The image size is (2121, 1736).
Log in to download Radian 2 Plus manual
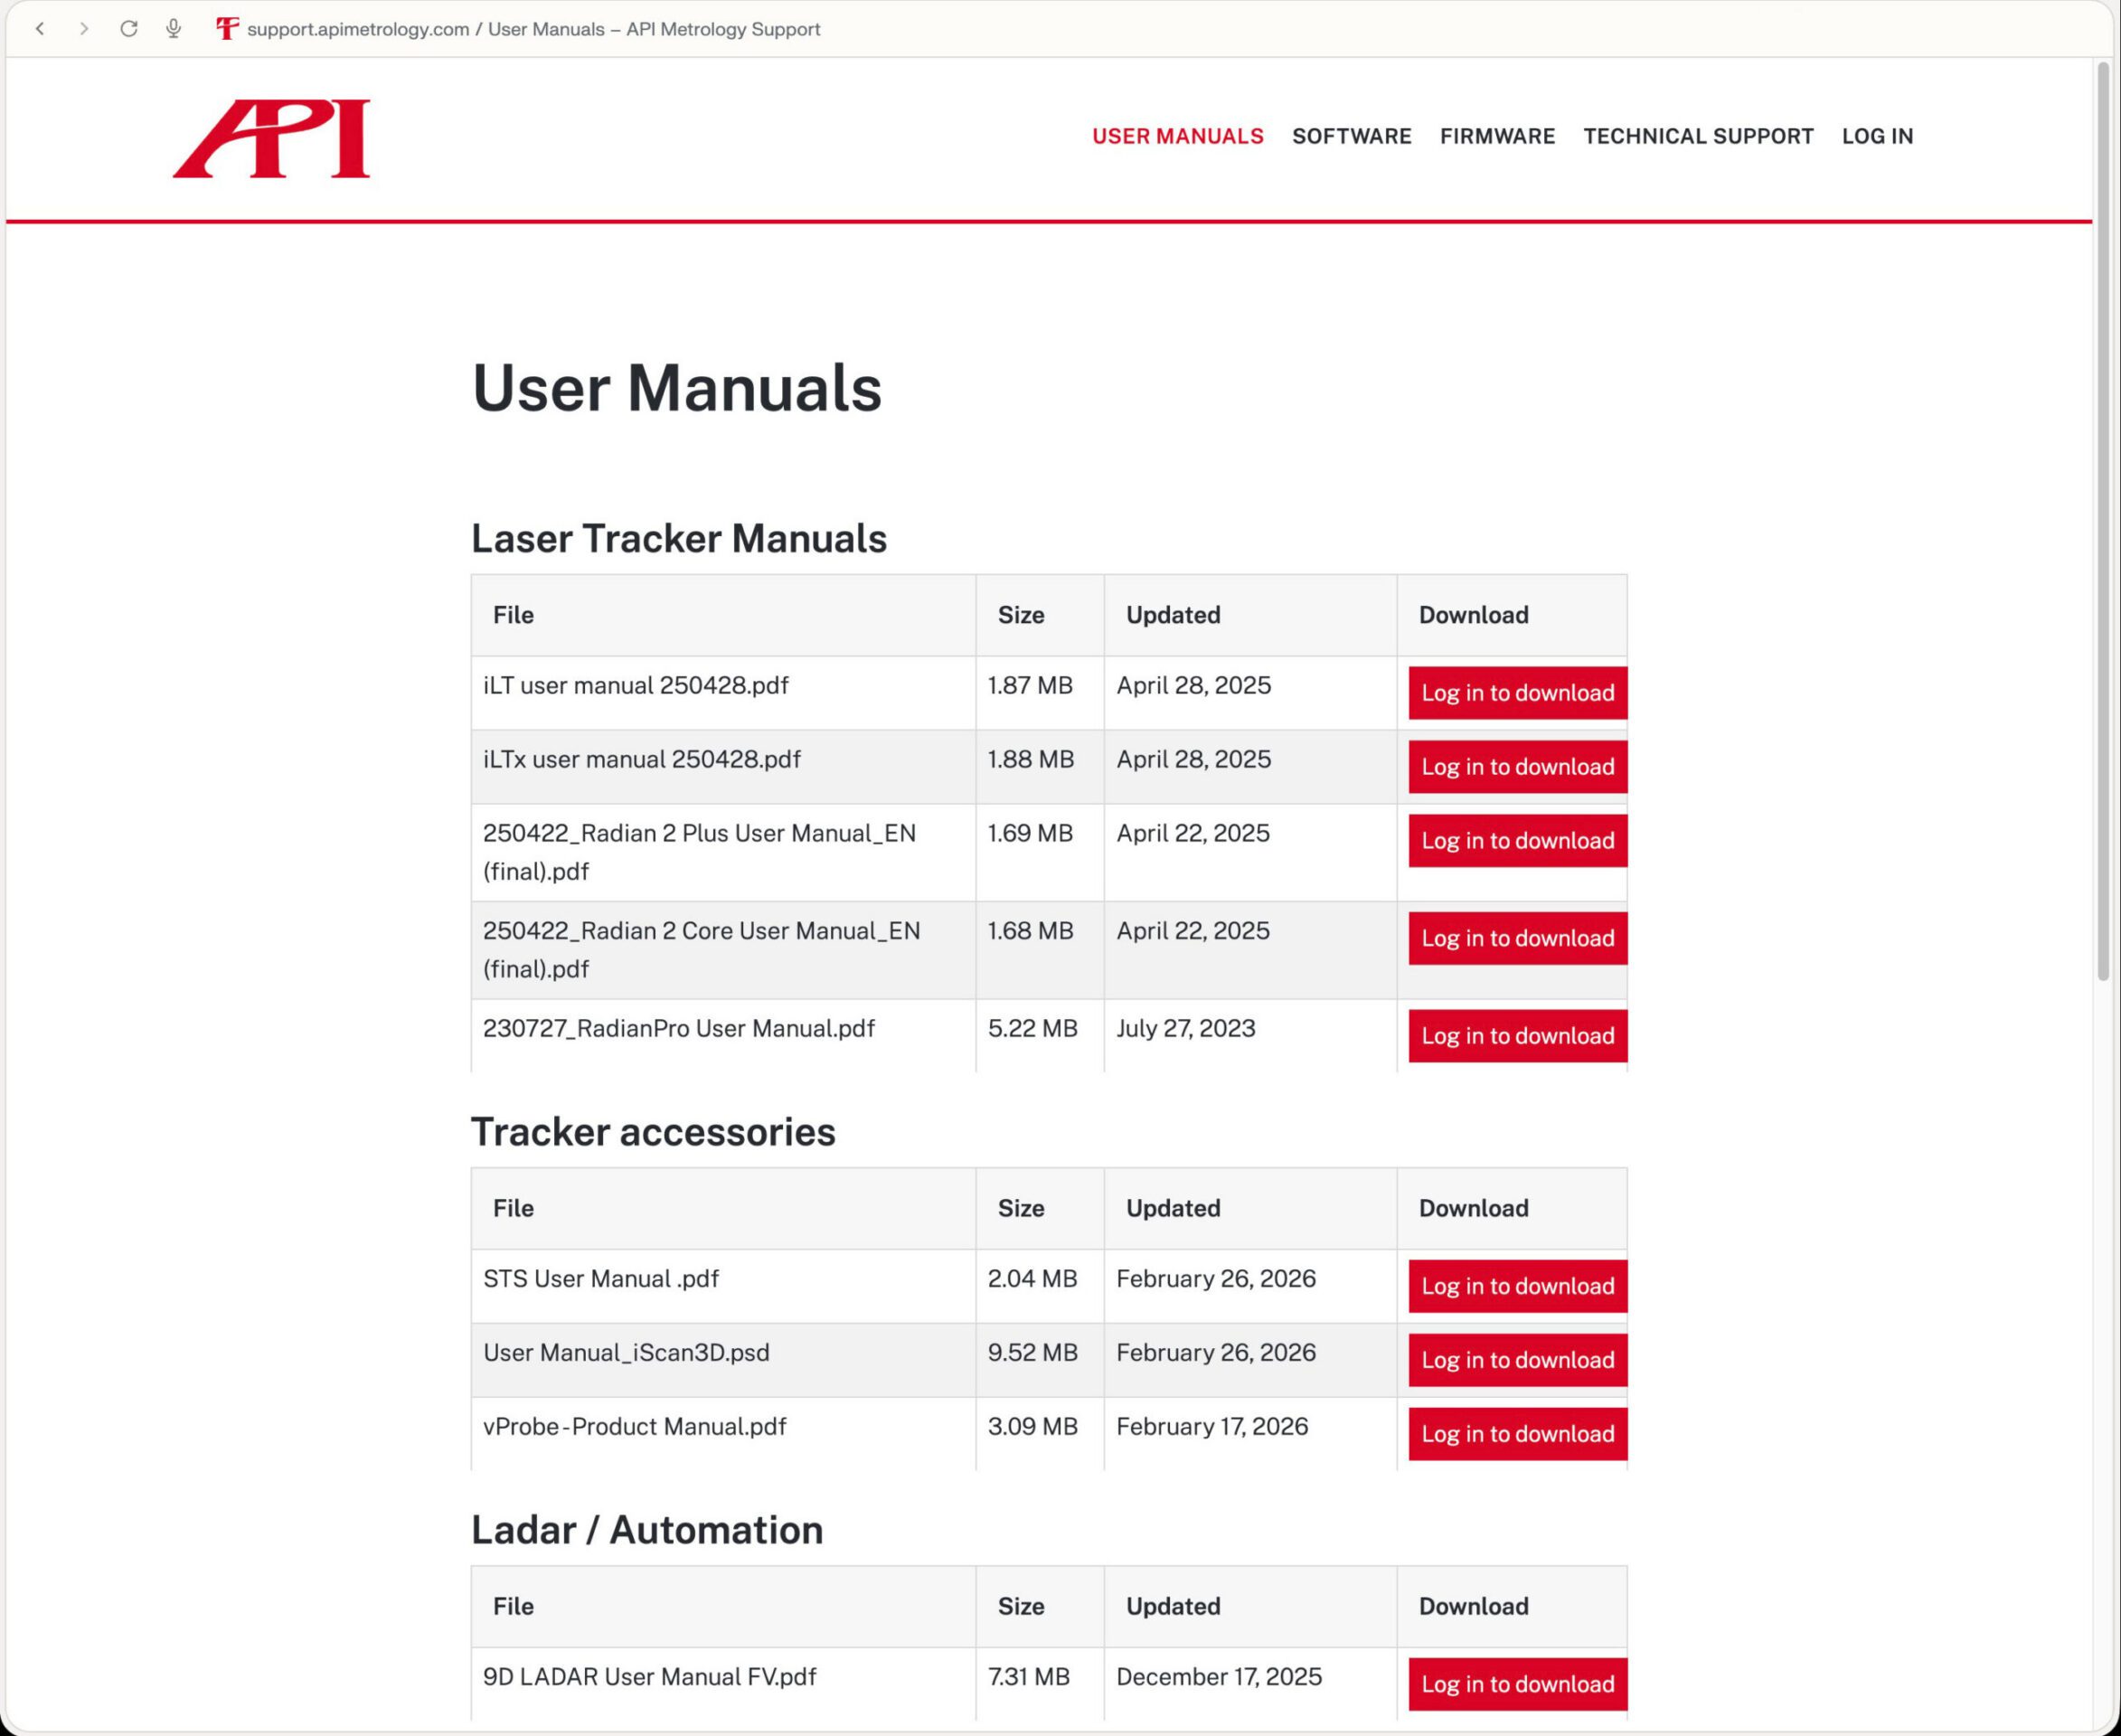tap(1517, 841)
